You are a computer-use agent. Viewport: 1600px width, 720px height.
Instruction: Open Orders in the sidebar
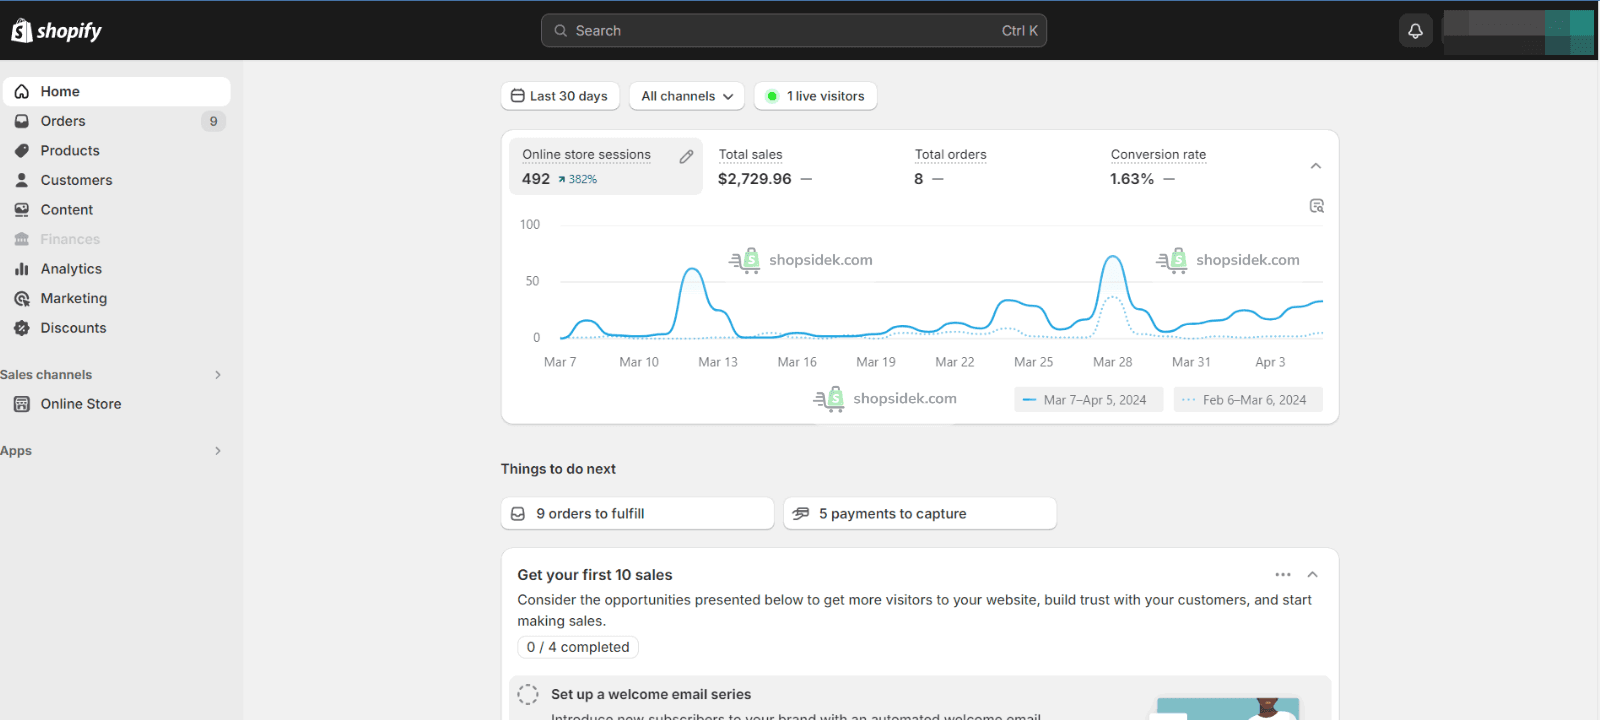(x=63, y=121)
